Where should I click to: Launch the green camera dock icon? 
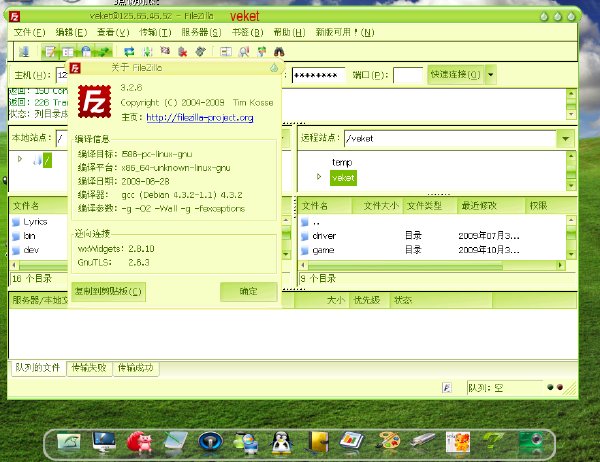pos(530,442)
